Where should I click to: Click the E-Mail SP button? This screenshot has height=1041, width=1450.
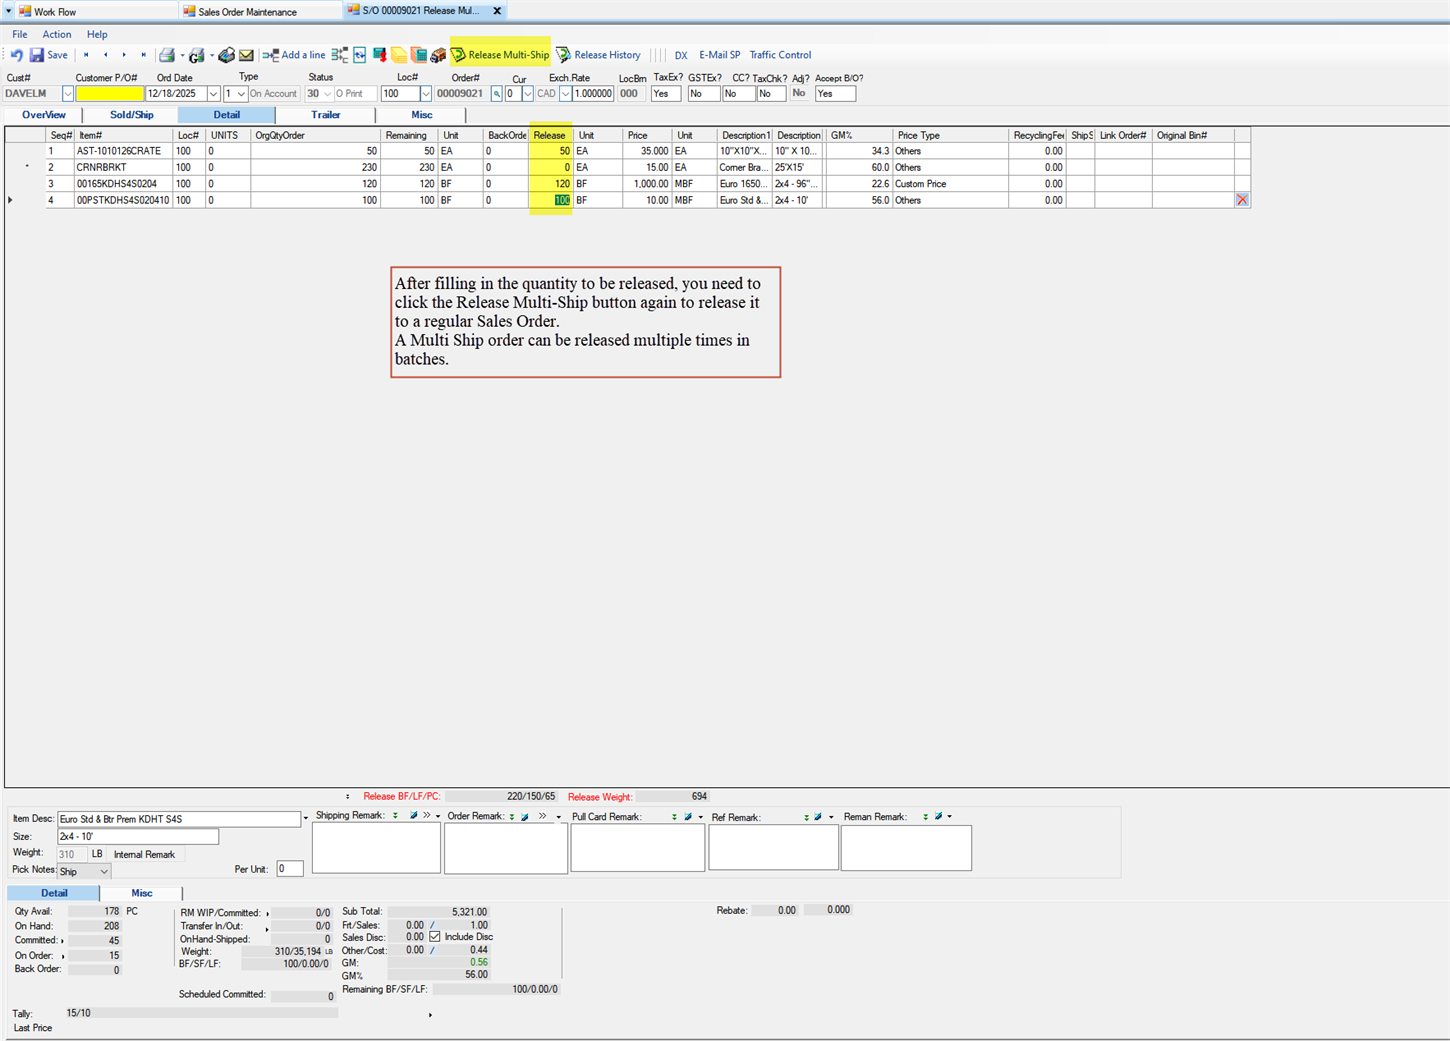(719, 55)
